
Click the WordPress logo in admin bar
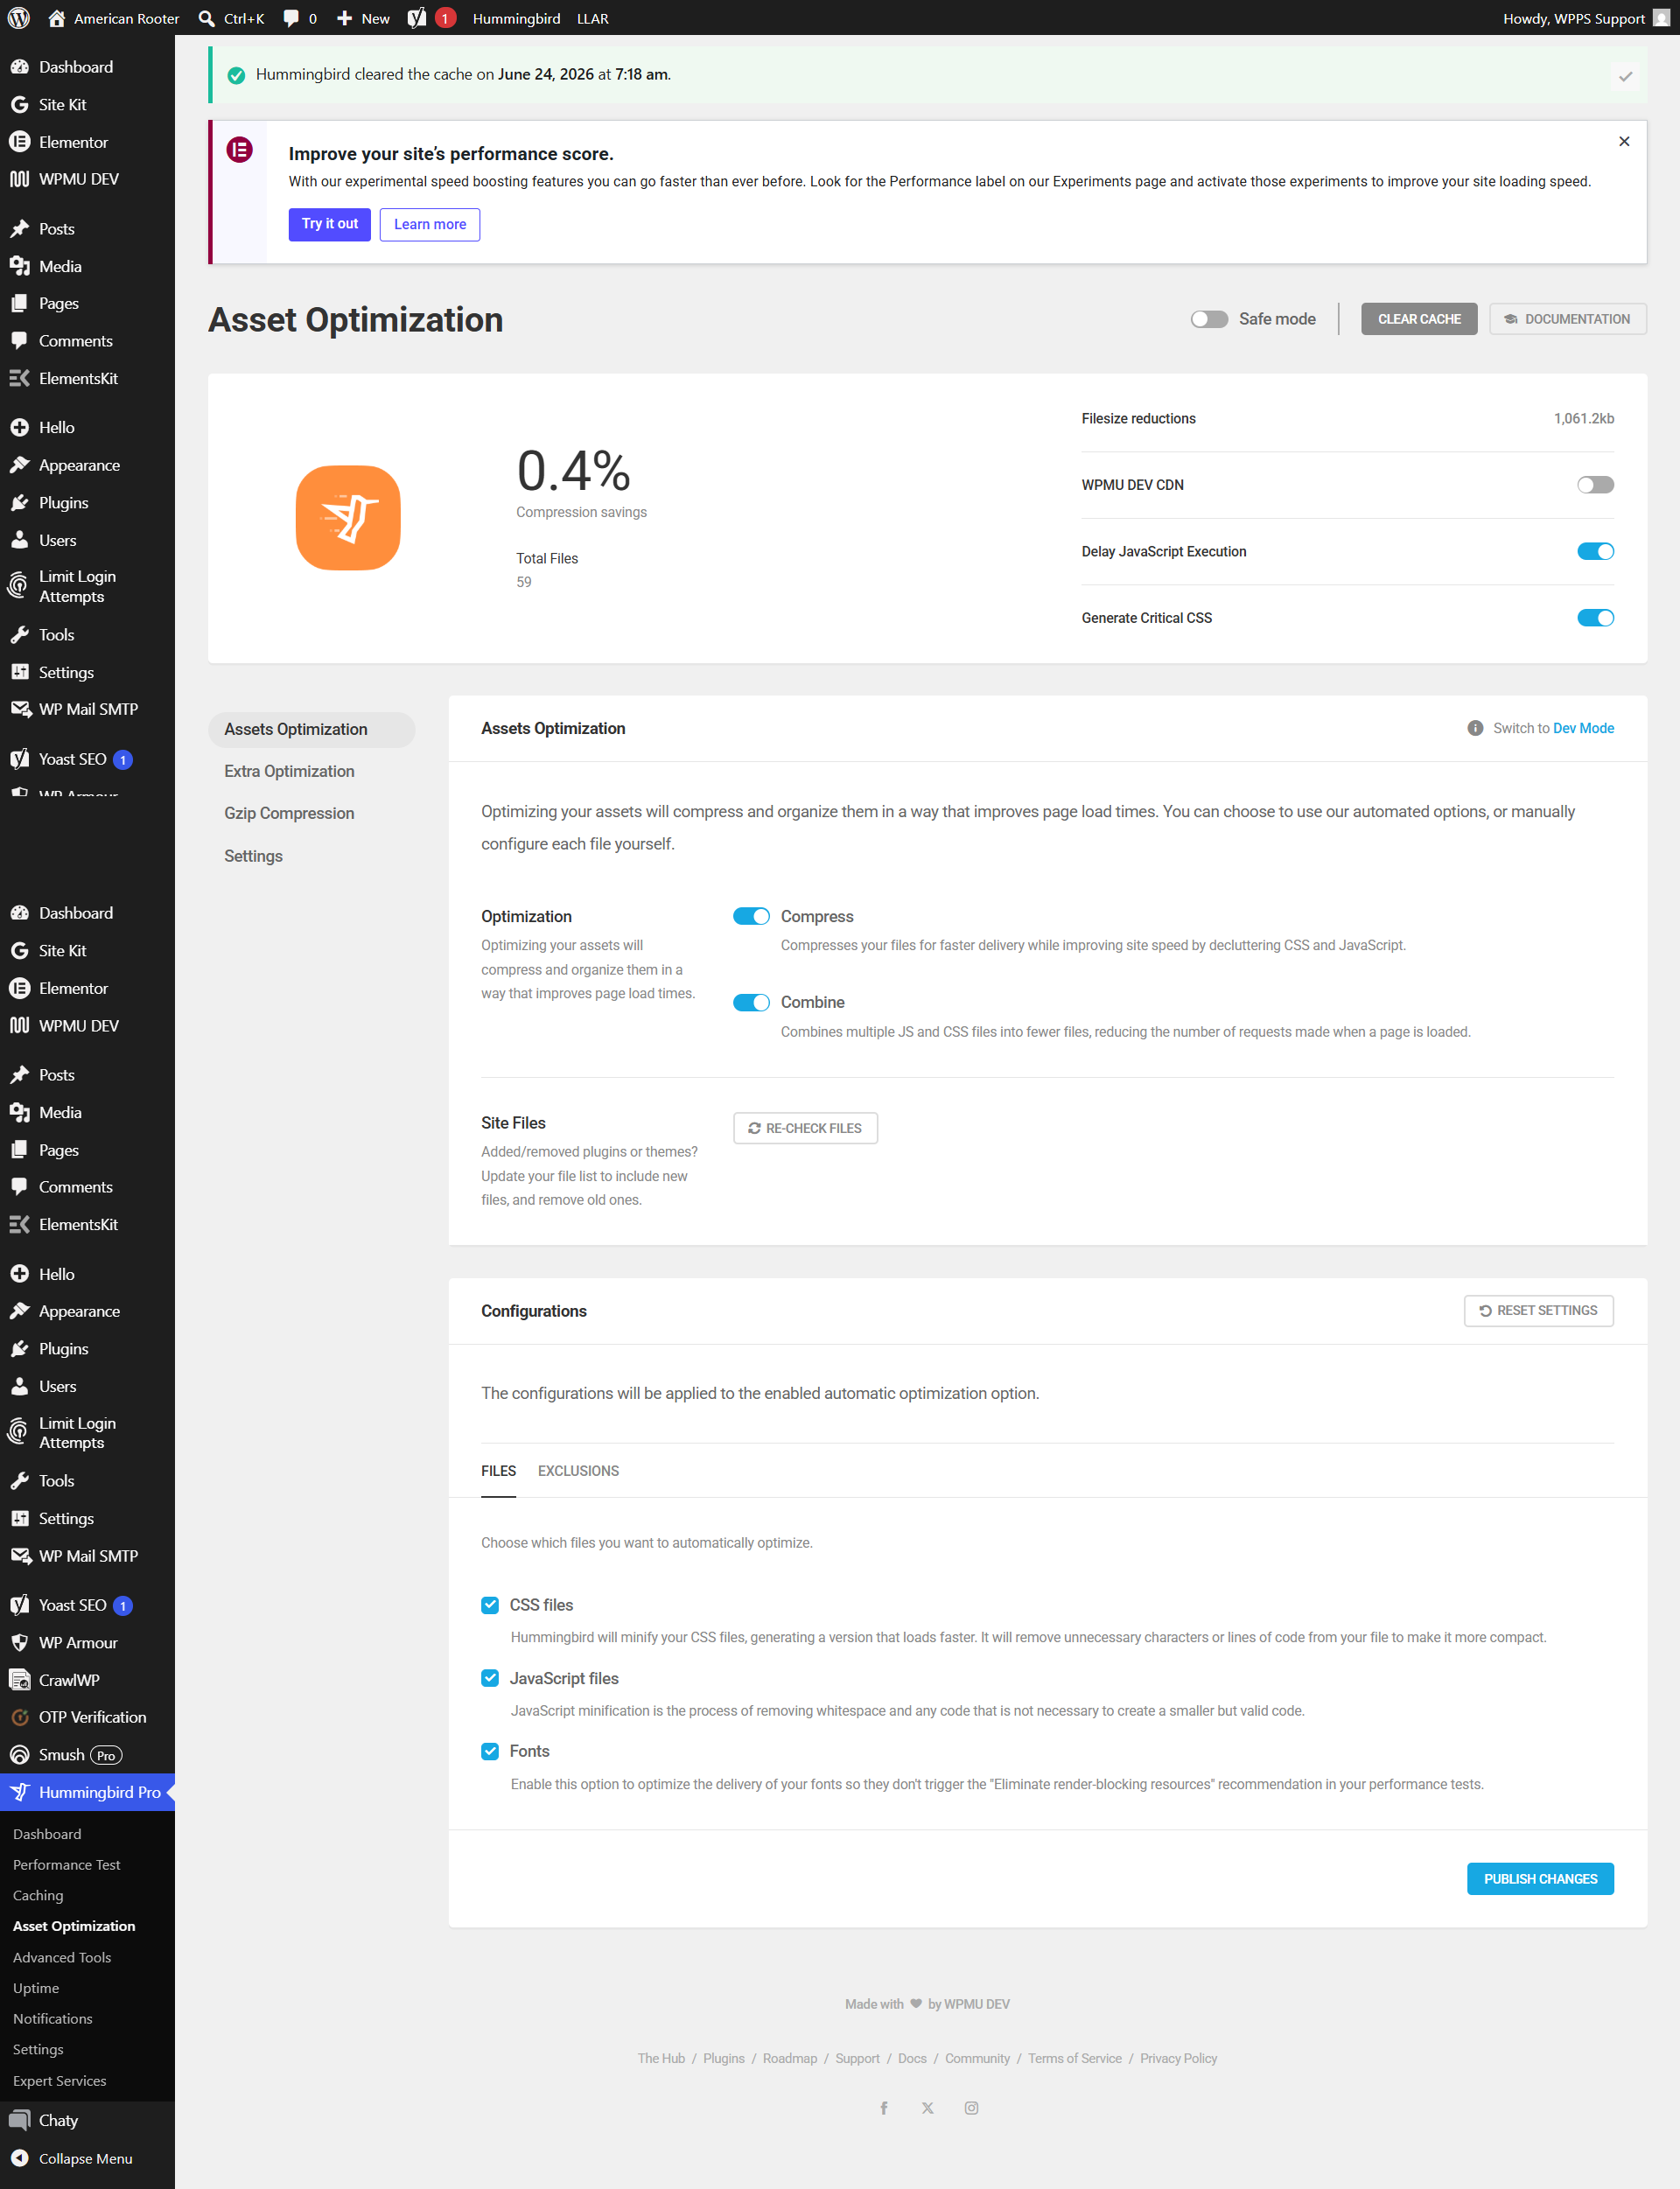pos(19,18)
